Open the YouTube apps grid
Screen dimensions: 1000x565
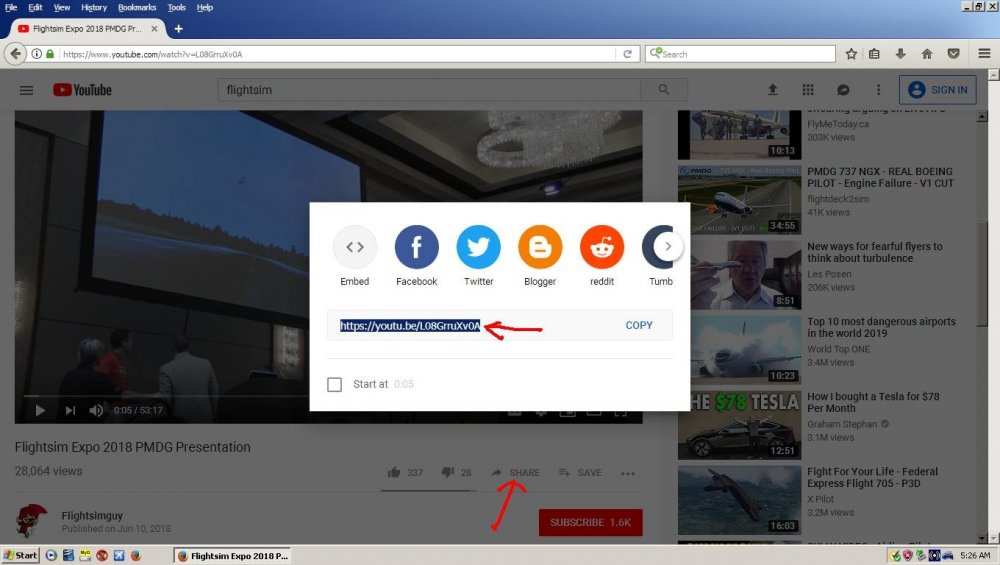[x=808, y=90]
